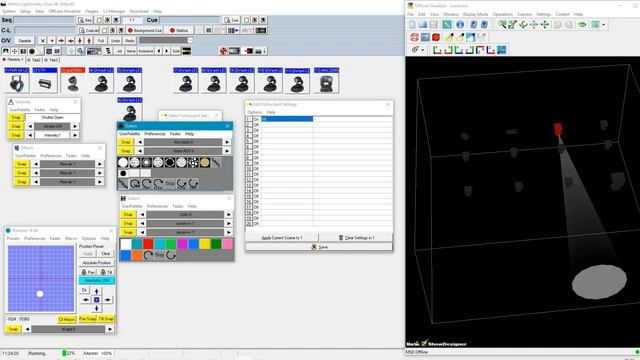The image size is (640, 360).
Task: Click the Seq name input field
Action: coord(44,20)
